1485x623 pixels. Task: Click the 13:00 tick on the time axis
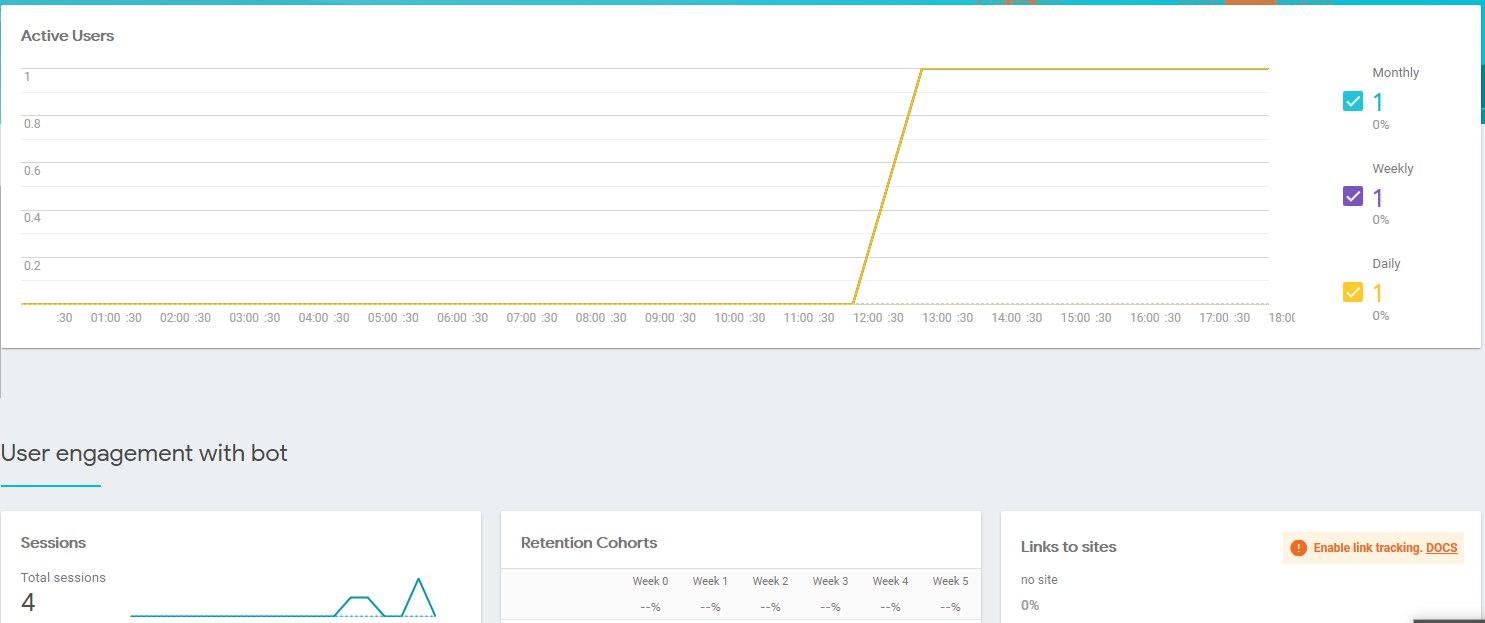point(936,318)
